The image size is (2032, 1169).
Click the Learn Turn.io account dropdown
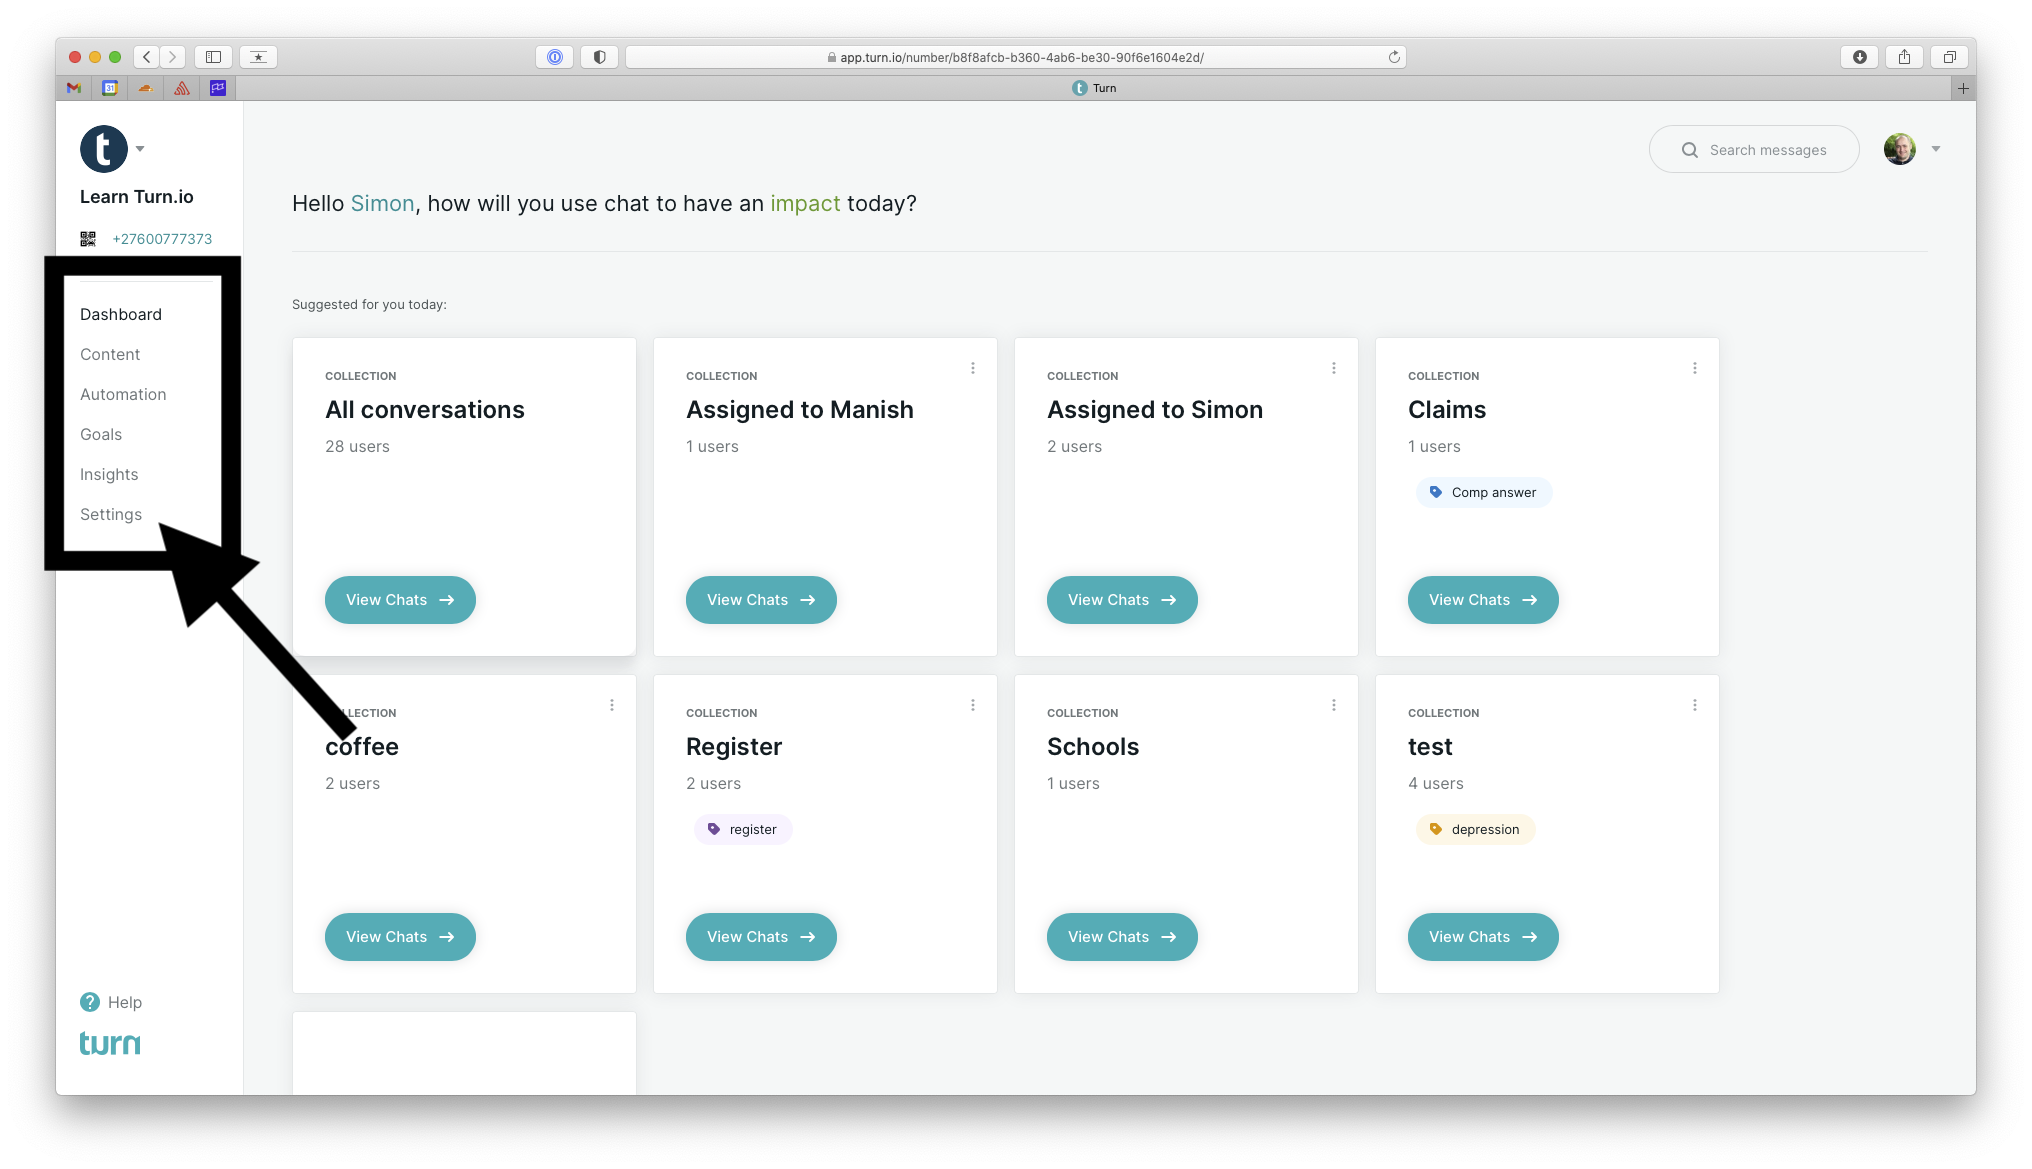(141, 149)
